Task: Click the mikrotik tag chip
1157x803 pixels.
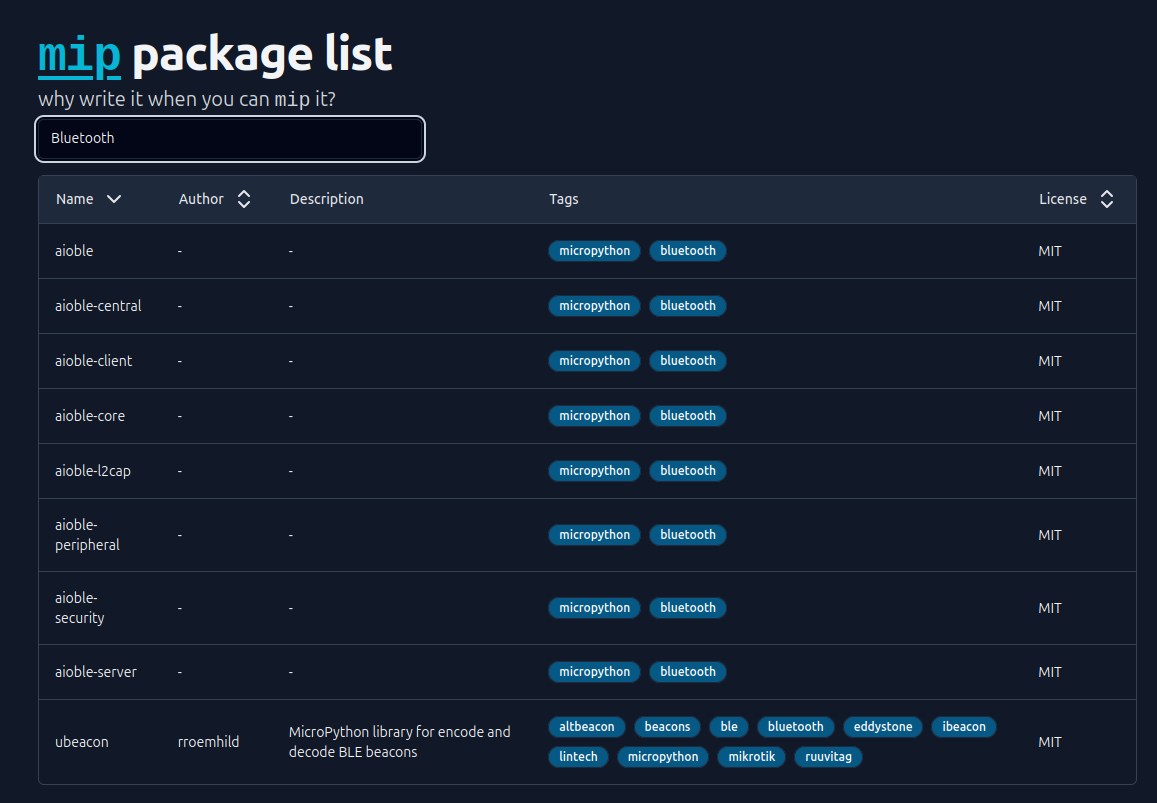Action: 752,757
